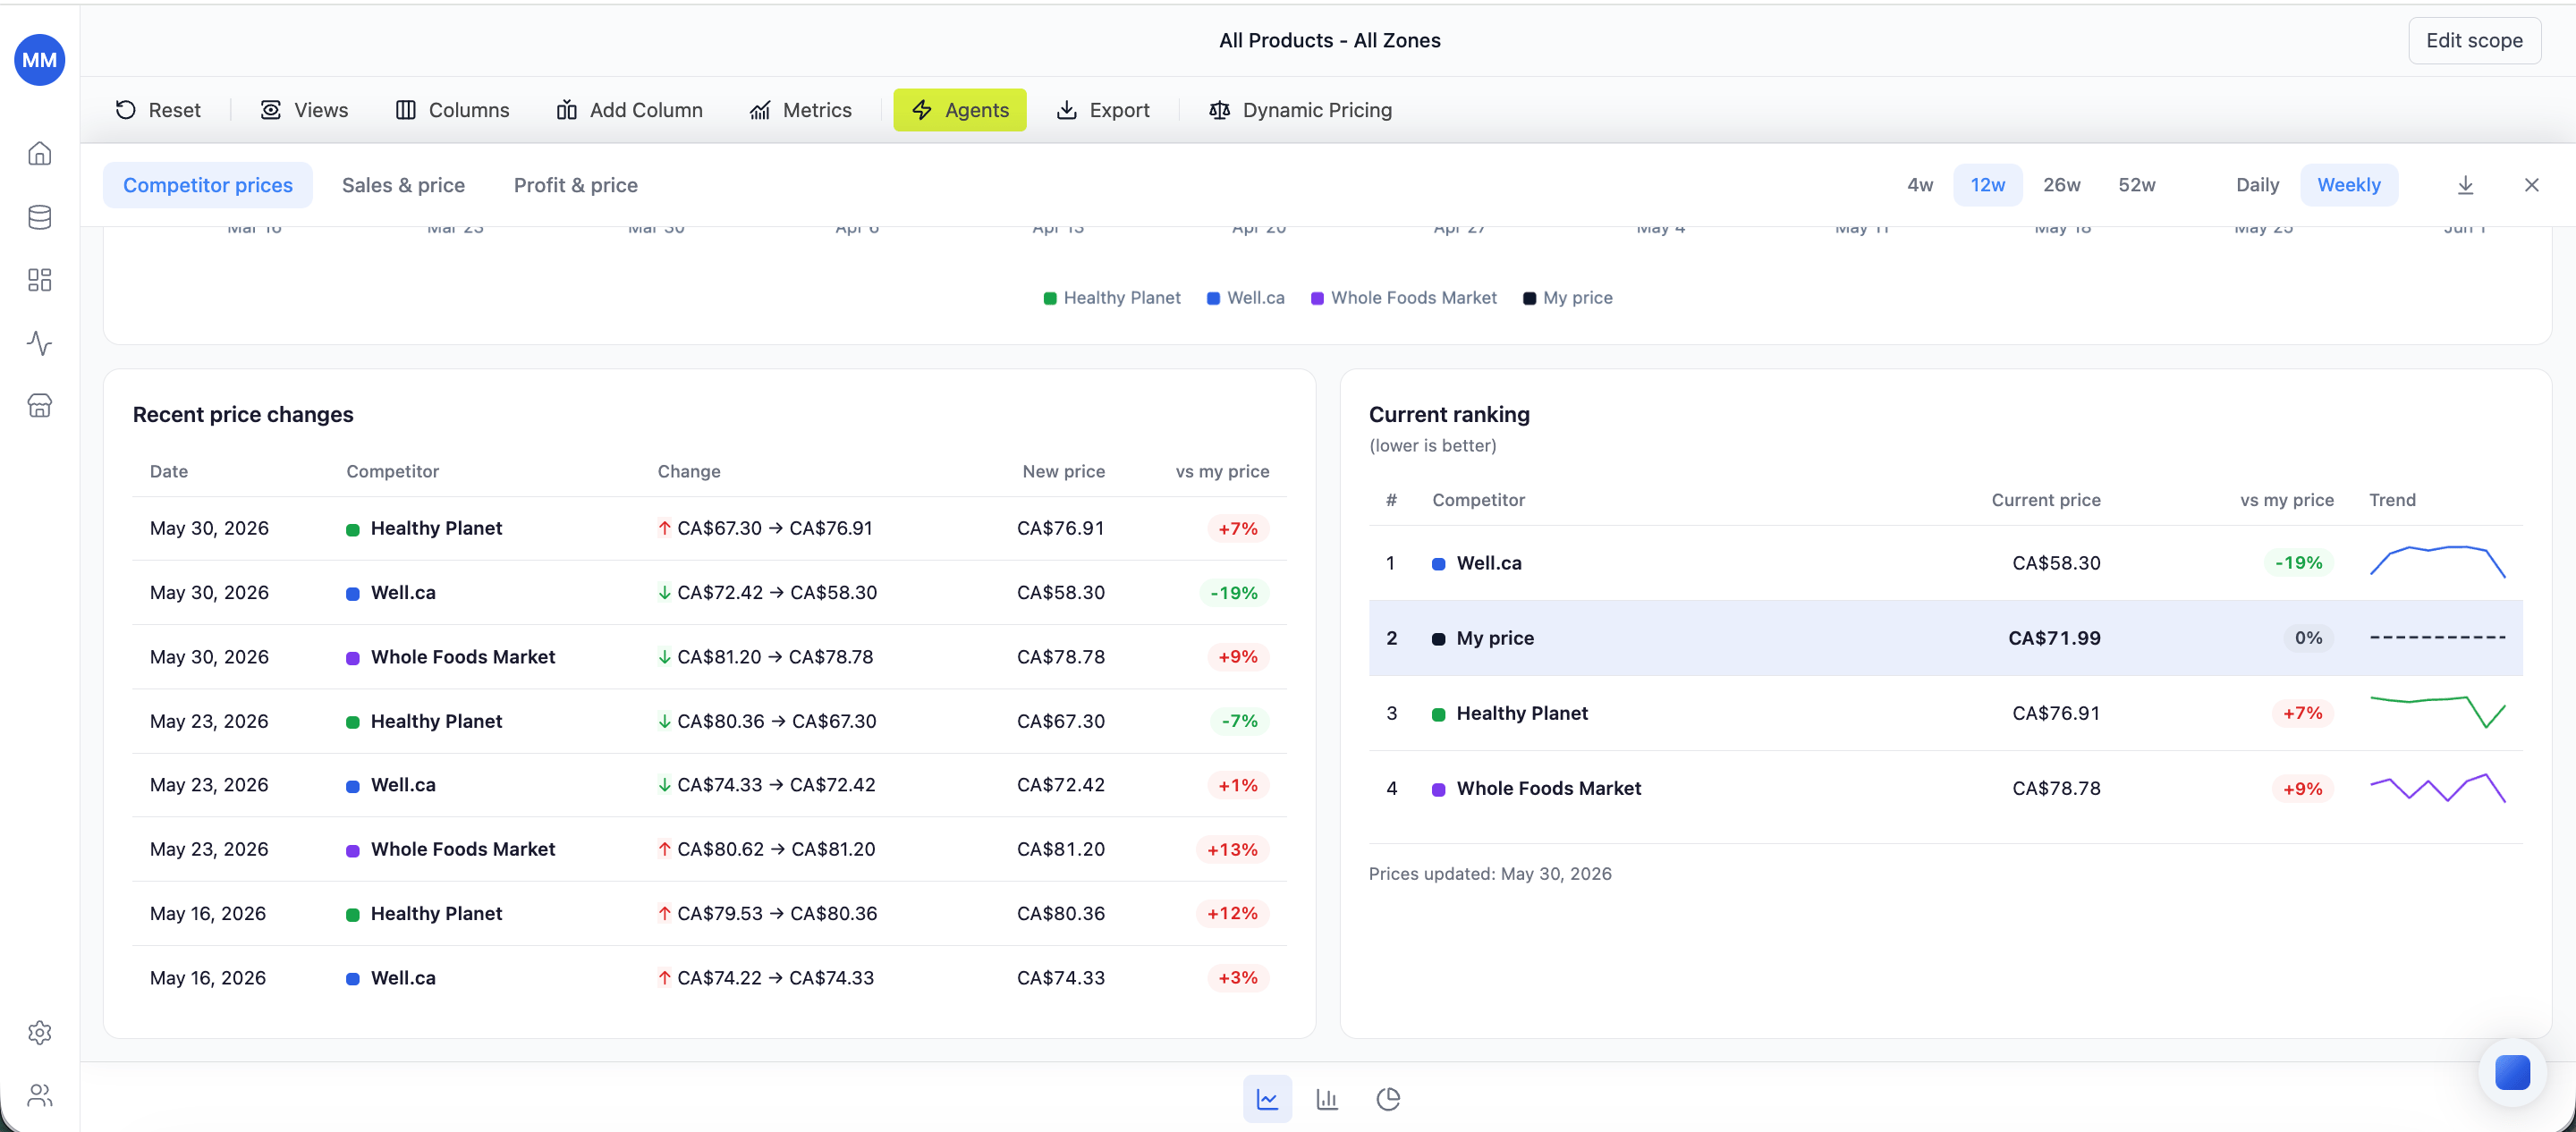Select the 12w time range
2576x1132 pixels.
tap(1987, 185)
